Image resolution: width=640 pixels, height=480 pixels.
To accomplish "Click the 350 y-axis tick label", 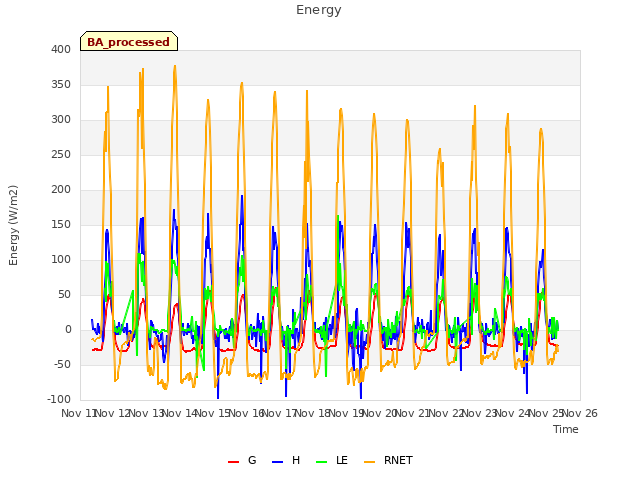I will coord(61,84).
